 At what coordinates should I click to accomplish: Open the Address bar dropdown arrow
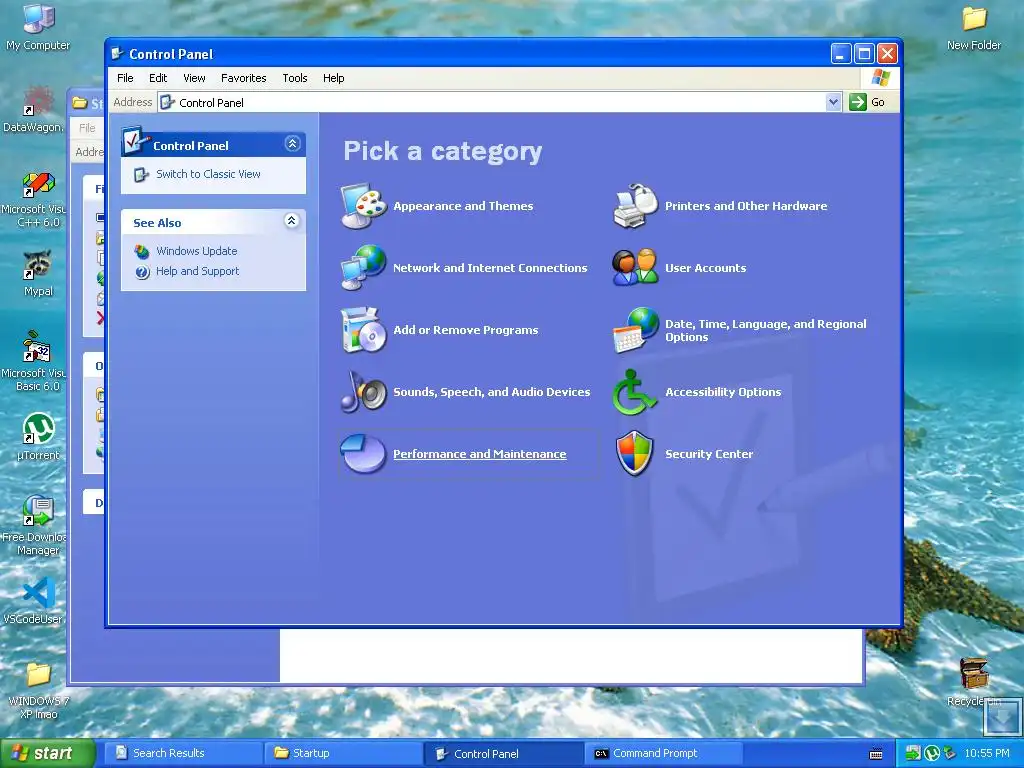[x=833, y=102]
